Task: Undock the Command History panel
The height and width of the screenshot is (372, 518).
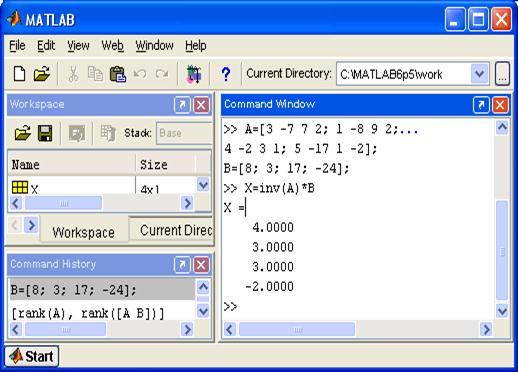Action: pyautogui.click(x=182, y=265)
